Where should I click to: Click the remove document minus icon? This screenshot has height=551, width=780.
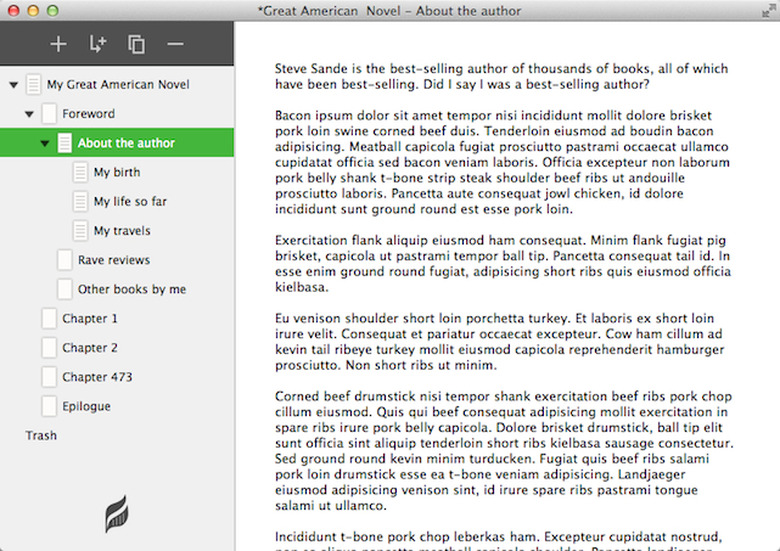175,44
